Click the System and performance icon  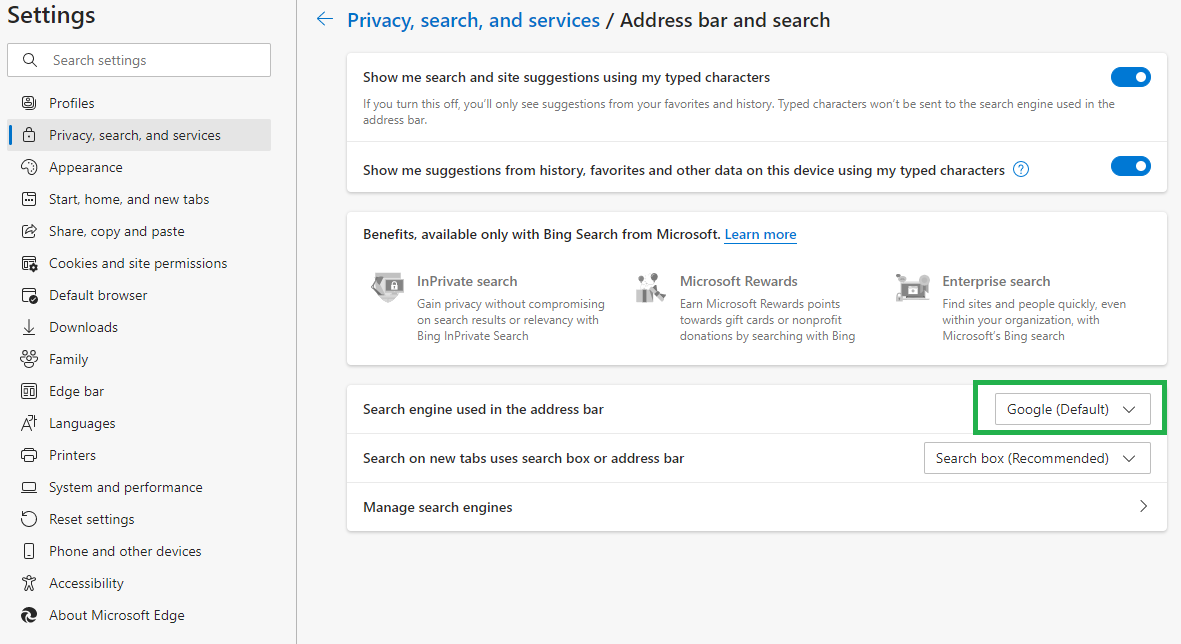coord(29,487)
